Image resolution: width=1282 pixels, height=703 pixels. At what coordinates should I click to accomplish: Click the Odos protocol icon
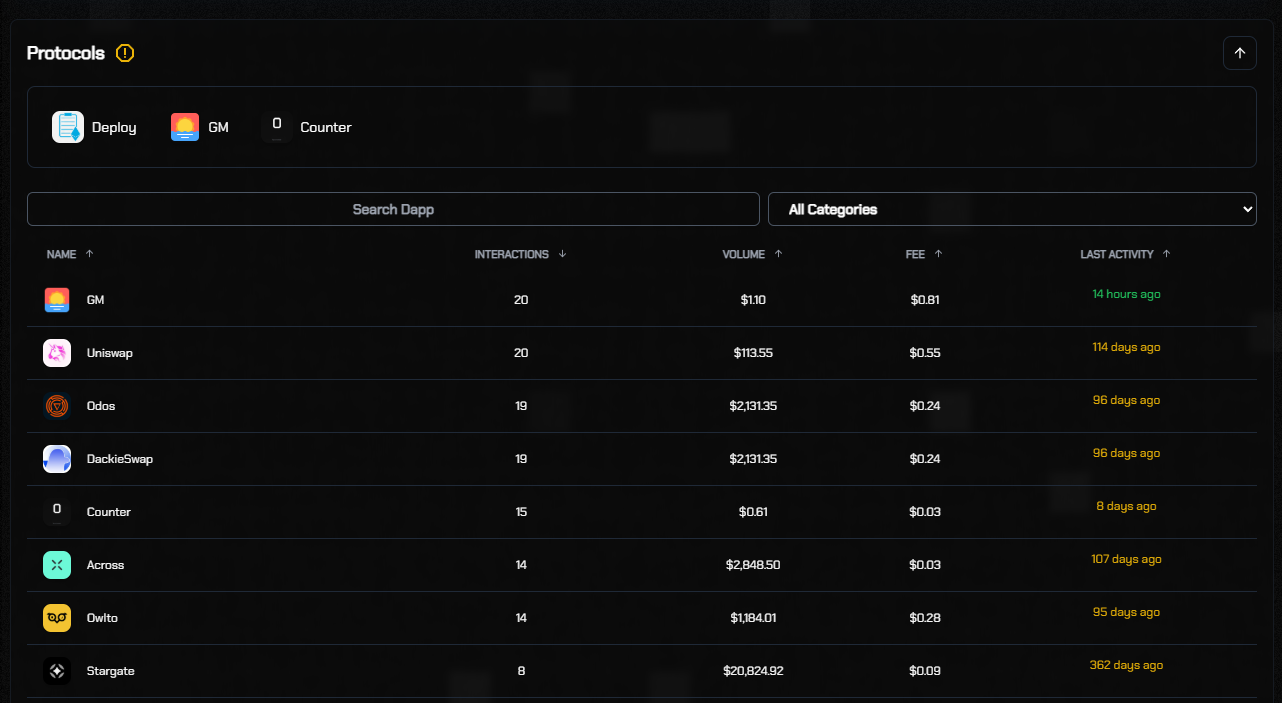click(57, 406)
